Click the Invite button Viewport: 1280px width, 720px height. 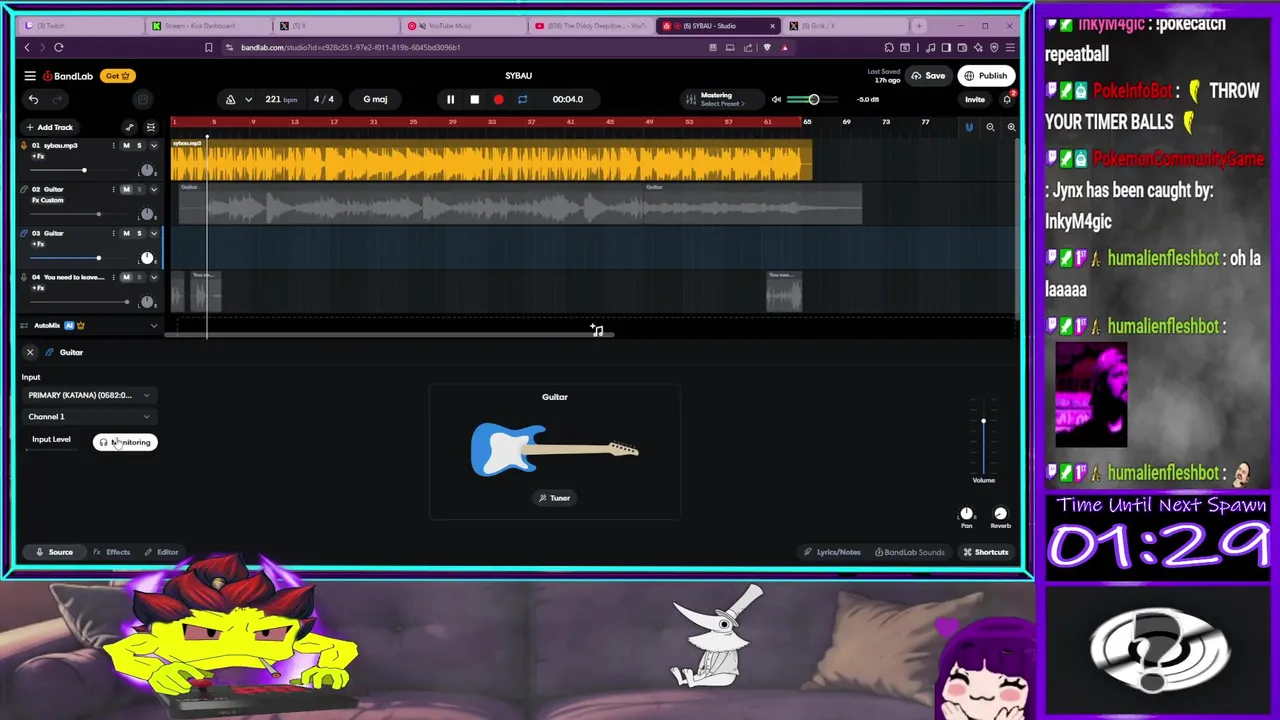click(x=974, y=99)
